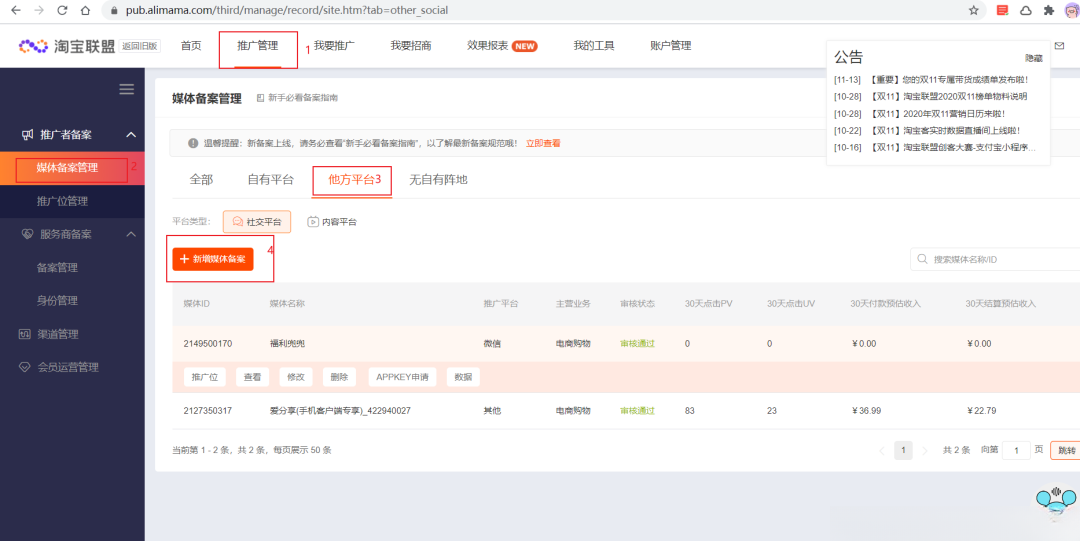The width and height of the screenshot is (1080, 541).
Task: Hide the 公告 announcement panel
Action: click(1034, 59)
